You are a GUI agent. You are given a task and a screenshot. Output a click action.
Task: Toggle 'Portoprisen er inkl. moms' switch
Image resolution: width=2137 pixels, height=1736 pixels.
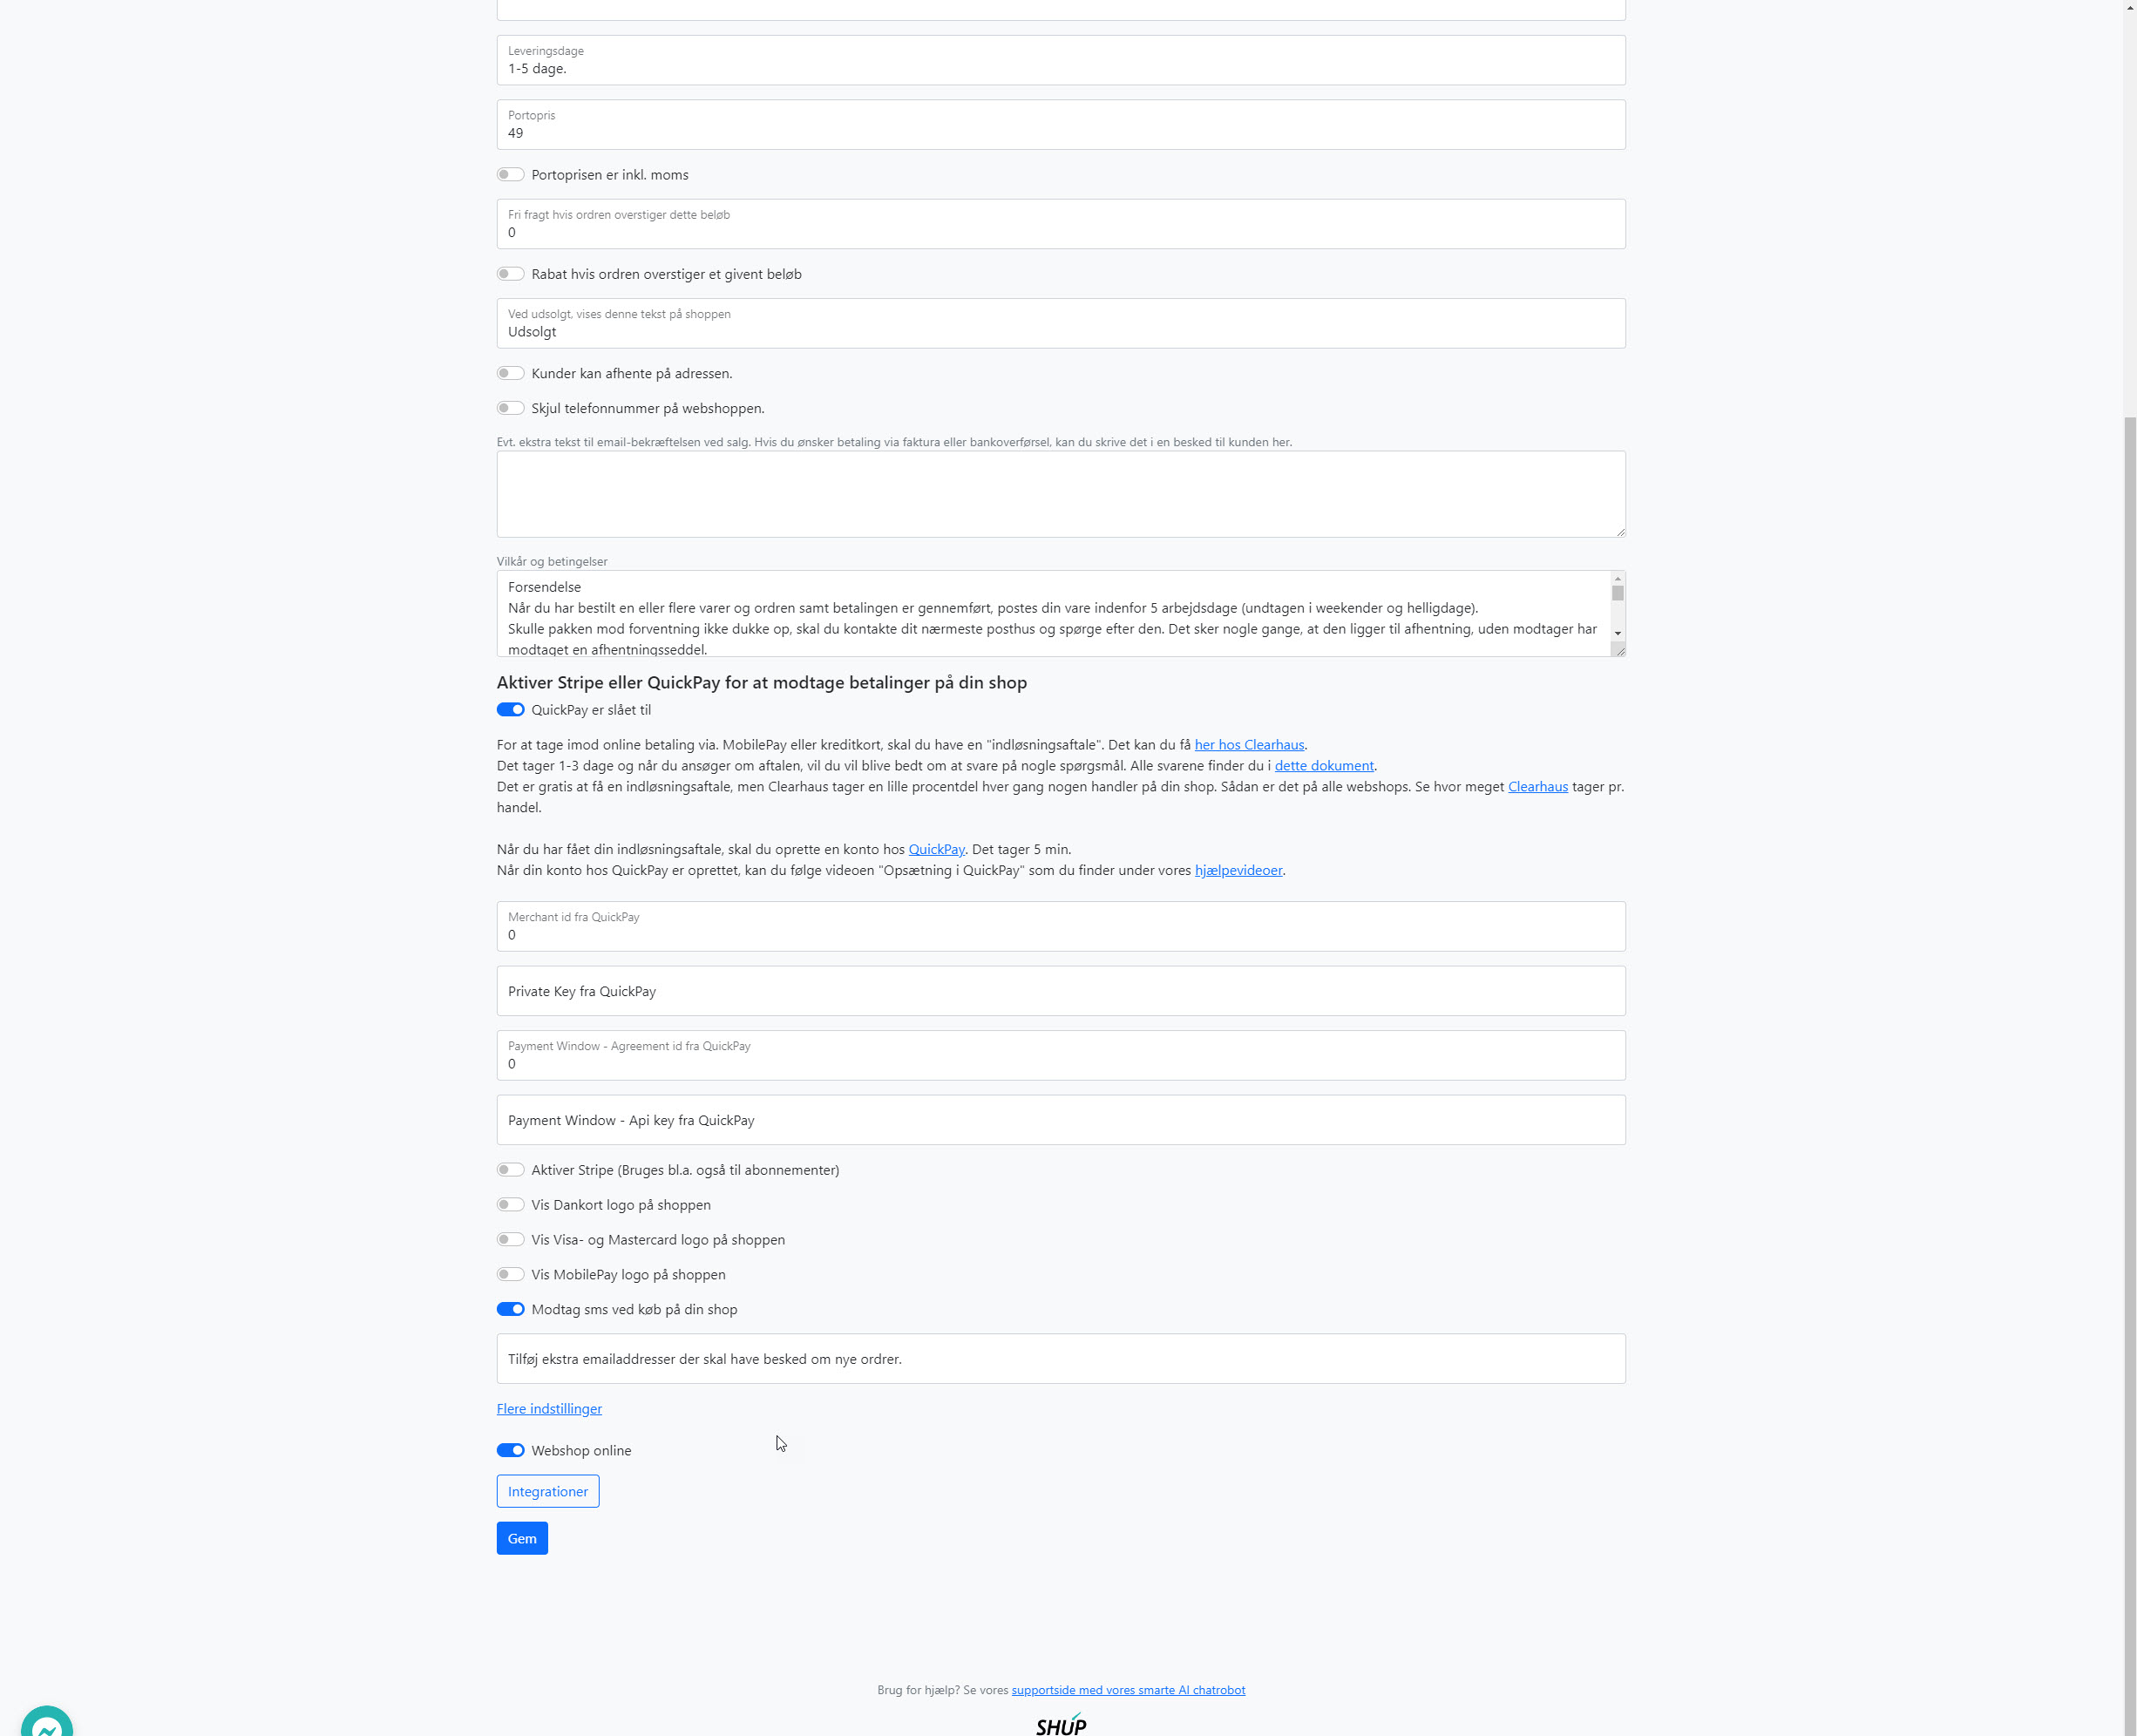[510, 175]
